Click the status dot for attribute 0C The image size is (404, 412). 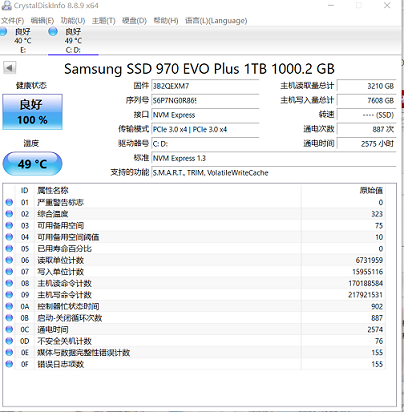coord(9,329)
